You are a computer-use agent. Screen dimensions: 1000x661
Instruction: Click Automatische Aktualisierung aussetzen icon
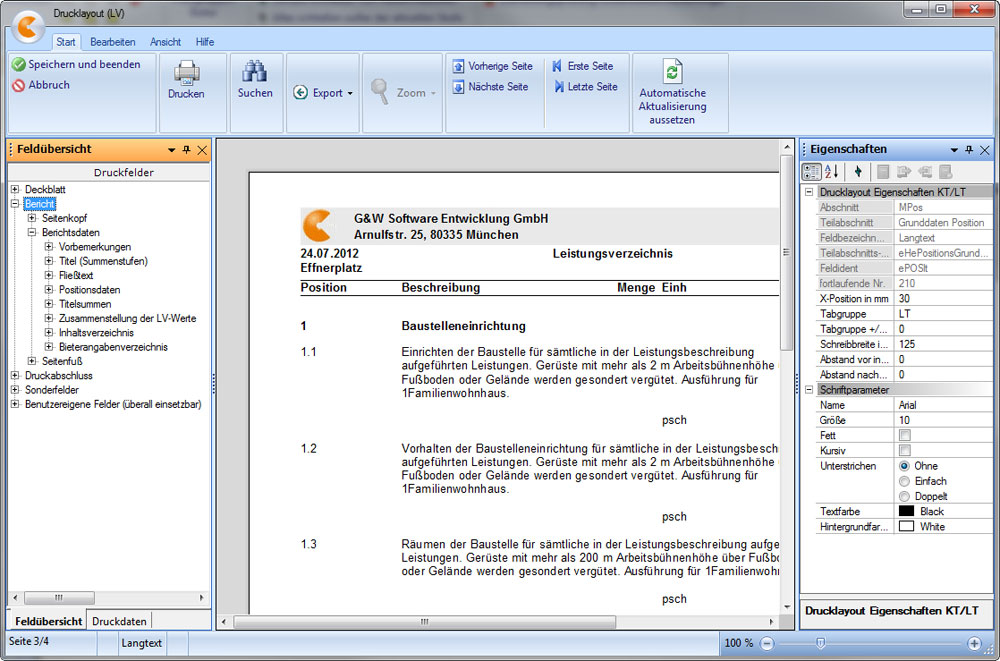672,72
